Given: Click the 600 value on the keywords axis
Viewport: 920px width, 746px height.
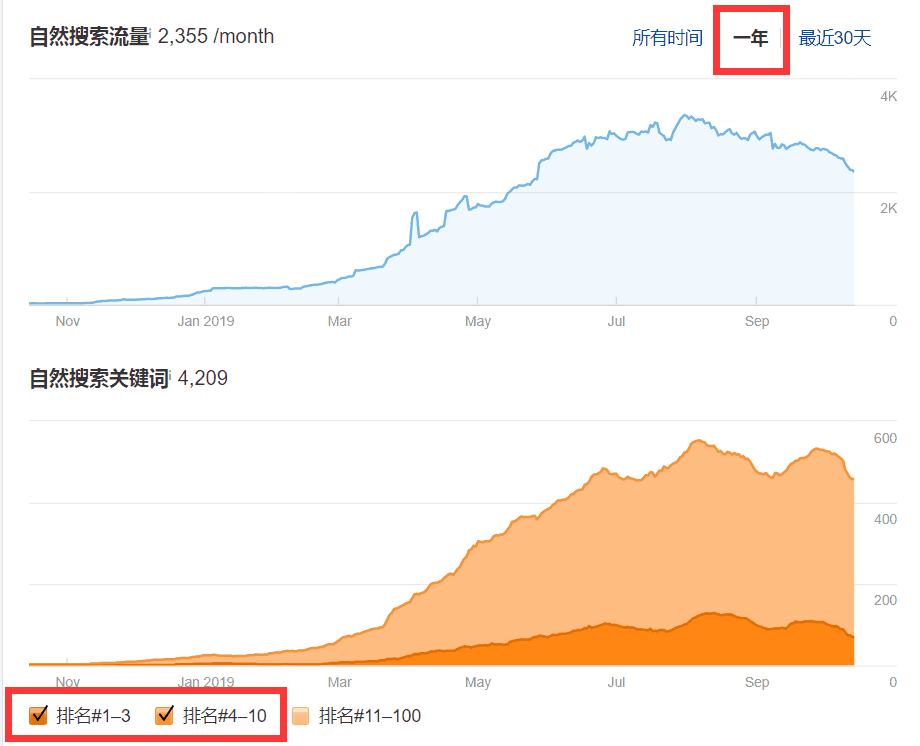Looking at the screenshot, I should [882, 437].
